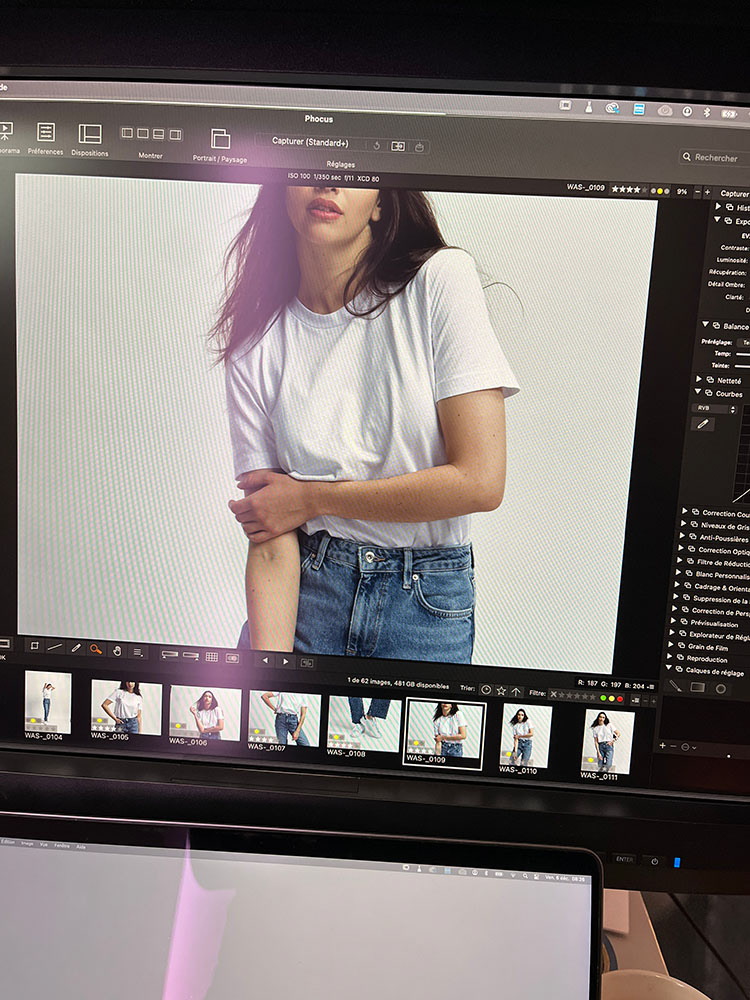Click the compare view icon beside arrows
The width and height of the screenshot is (750, 1000).
click(307, 663)
